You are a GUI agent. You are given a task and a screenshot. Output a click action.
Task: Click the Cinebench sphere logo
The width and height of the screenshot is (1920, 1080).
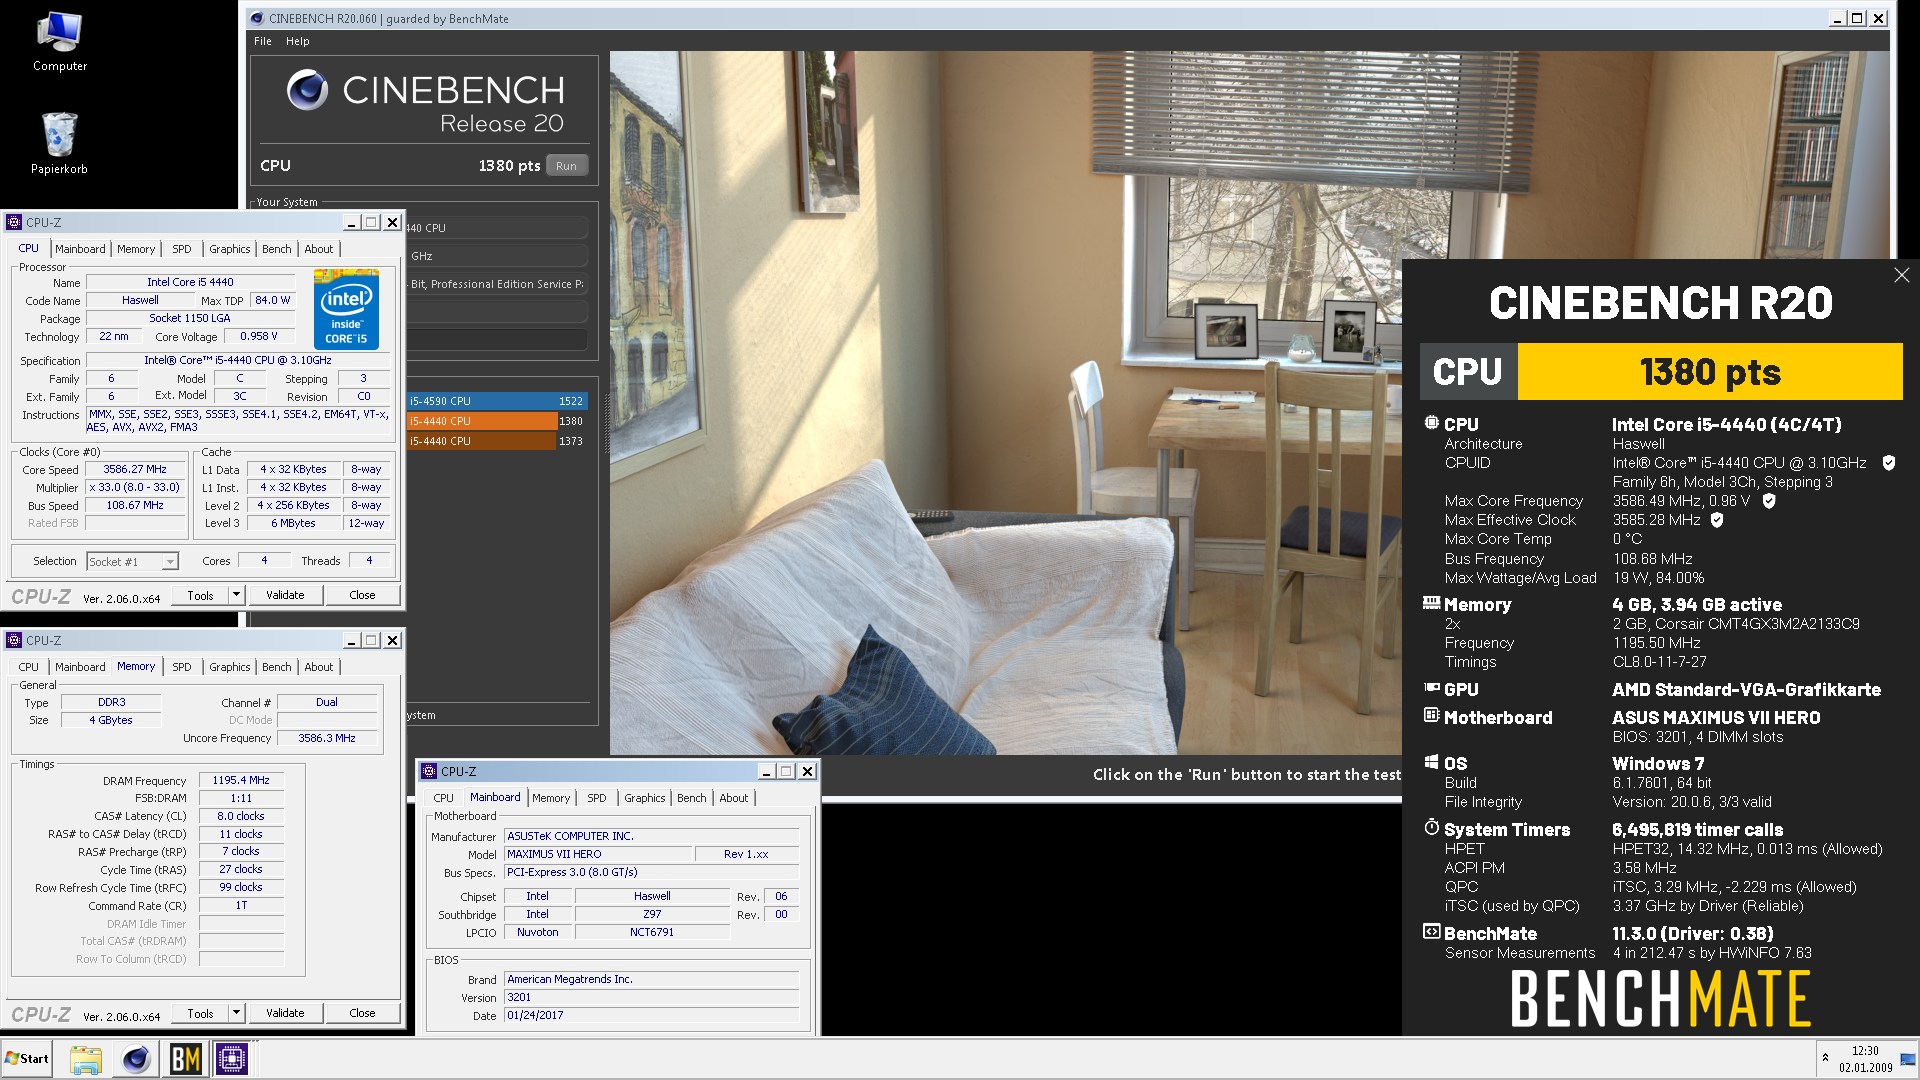307,90
